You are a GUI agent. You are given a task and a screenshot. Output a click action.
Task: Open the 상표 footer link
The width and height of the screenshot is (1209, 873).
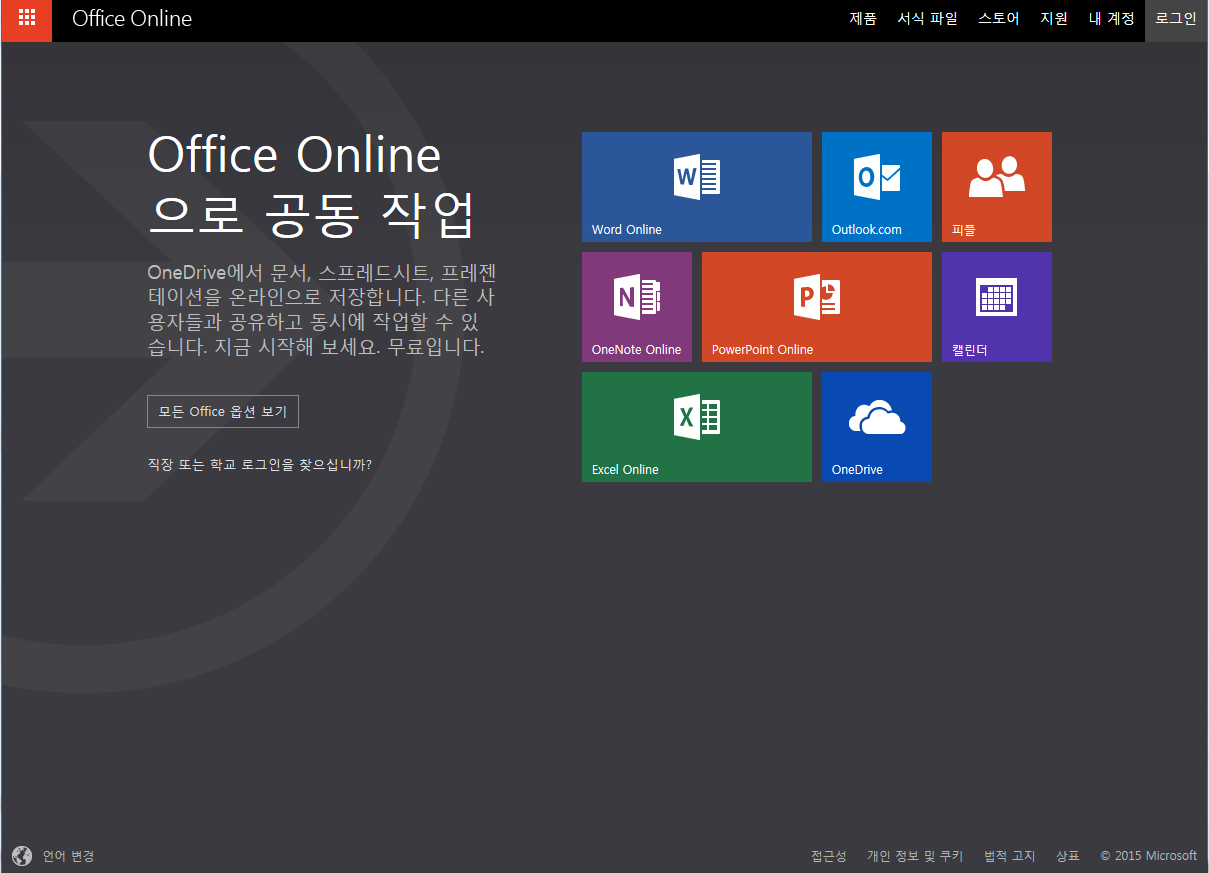tap(1068, 856)
